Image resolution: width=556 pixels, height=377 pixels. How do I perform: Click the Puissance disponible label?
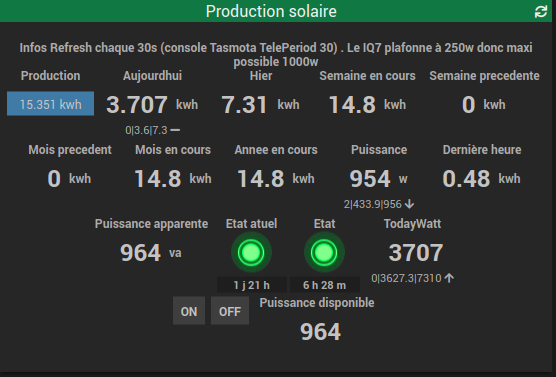pos(317,303)
